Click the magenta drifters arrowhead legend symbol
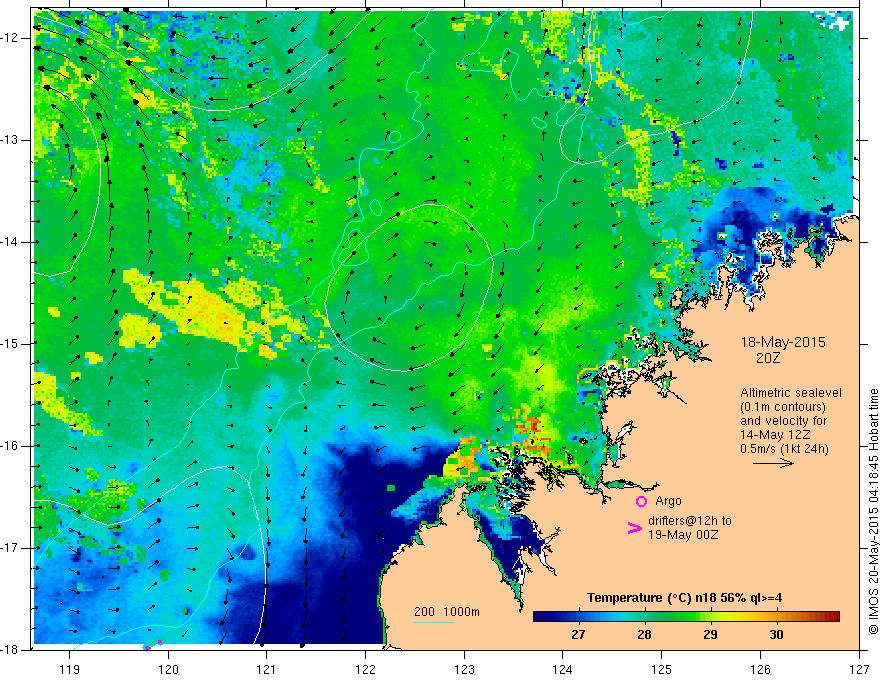Viewport: 880px width, 680px height. click(634, 528)
